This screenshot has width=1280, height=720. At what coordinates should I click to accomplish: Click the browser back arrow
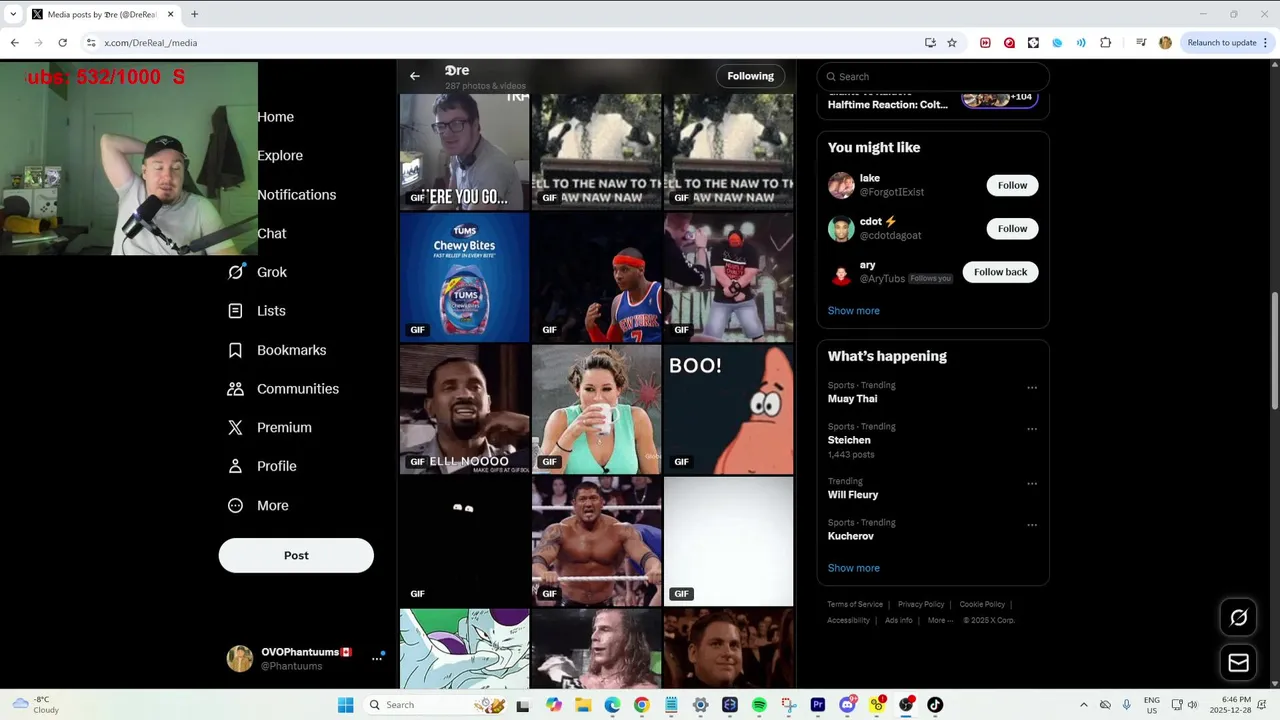coord(15,43)
